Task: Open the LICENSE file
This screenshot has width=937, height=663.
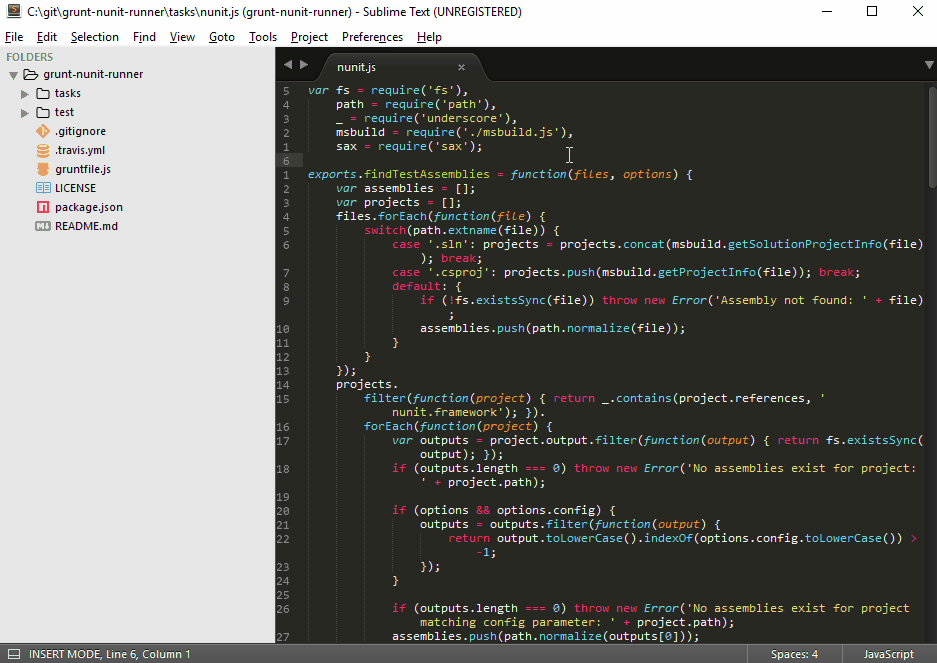Action: (75, 188)
